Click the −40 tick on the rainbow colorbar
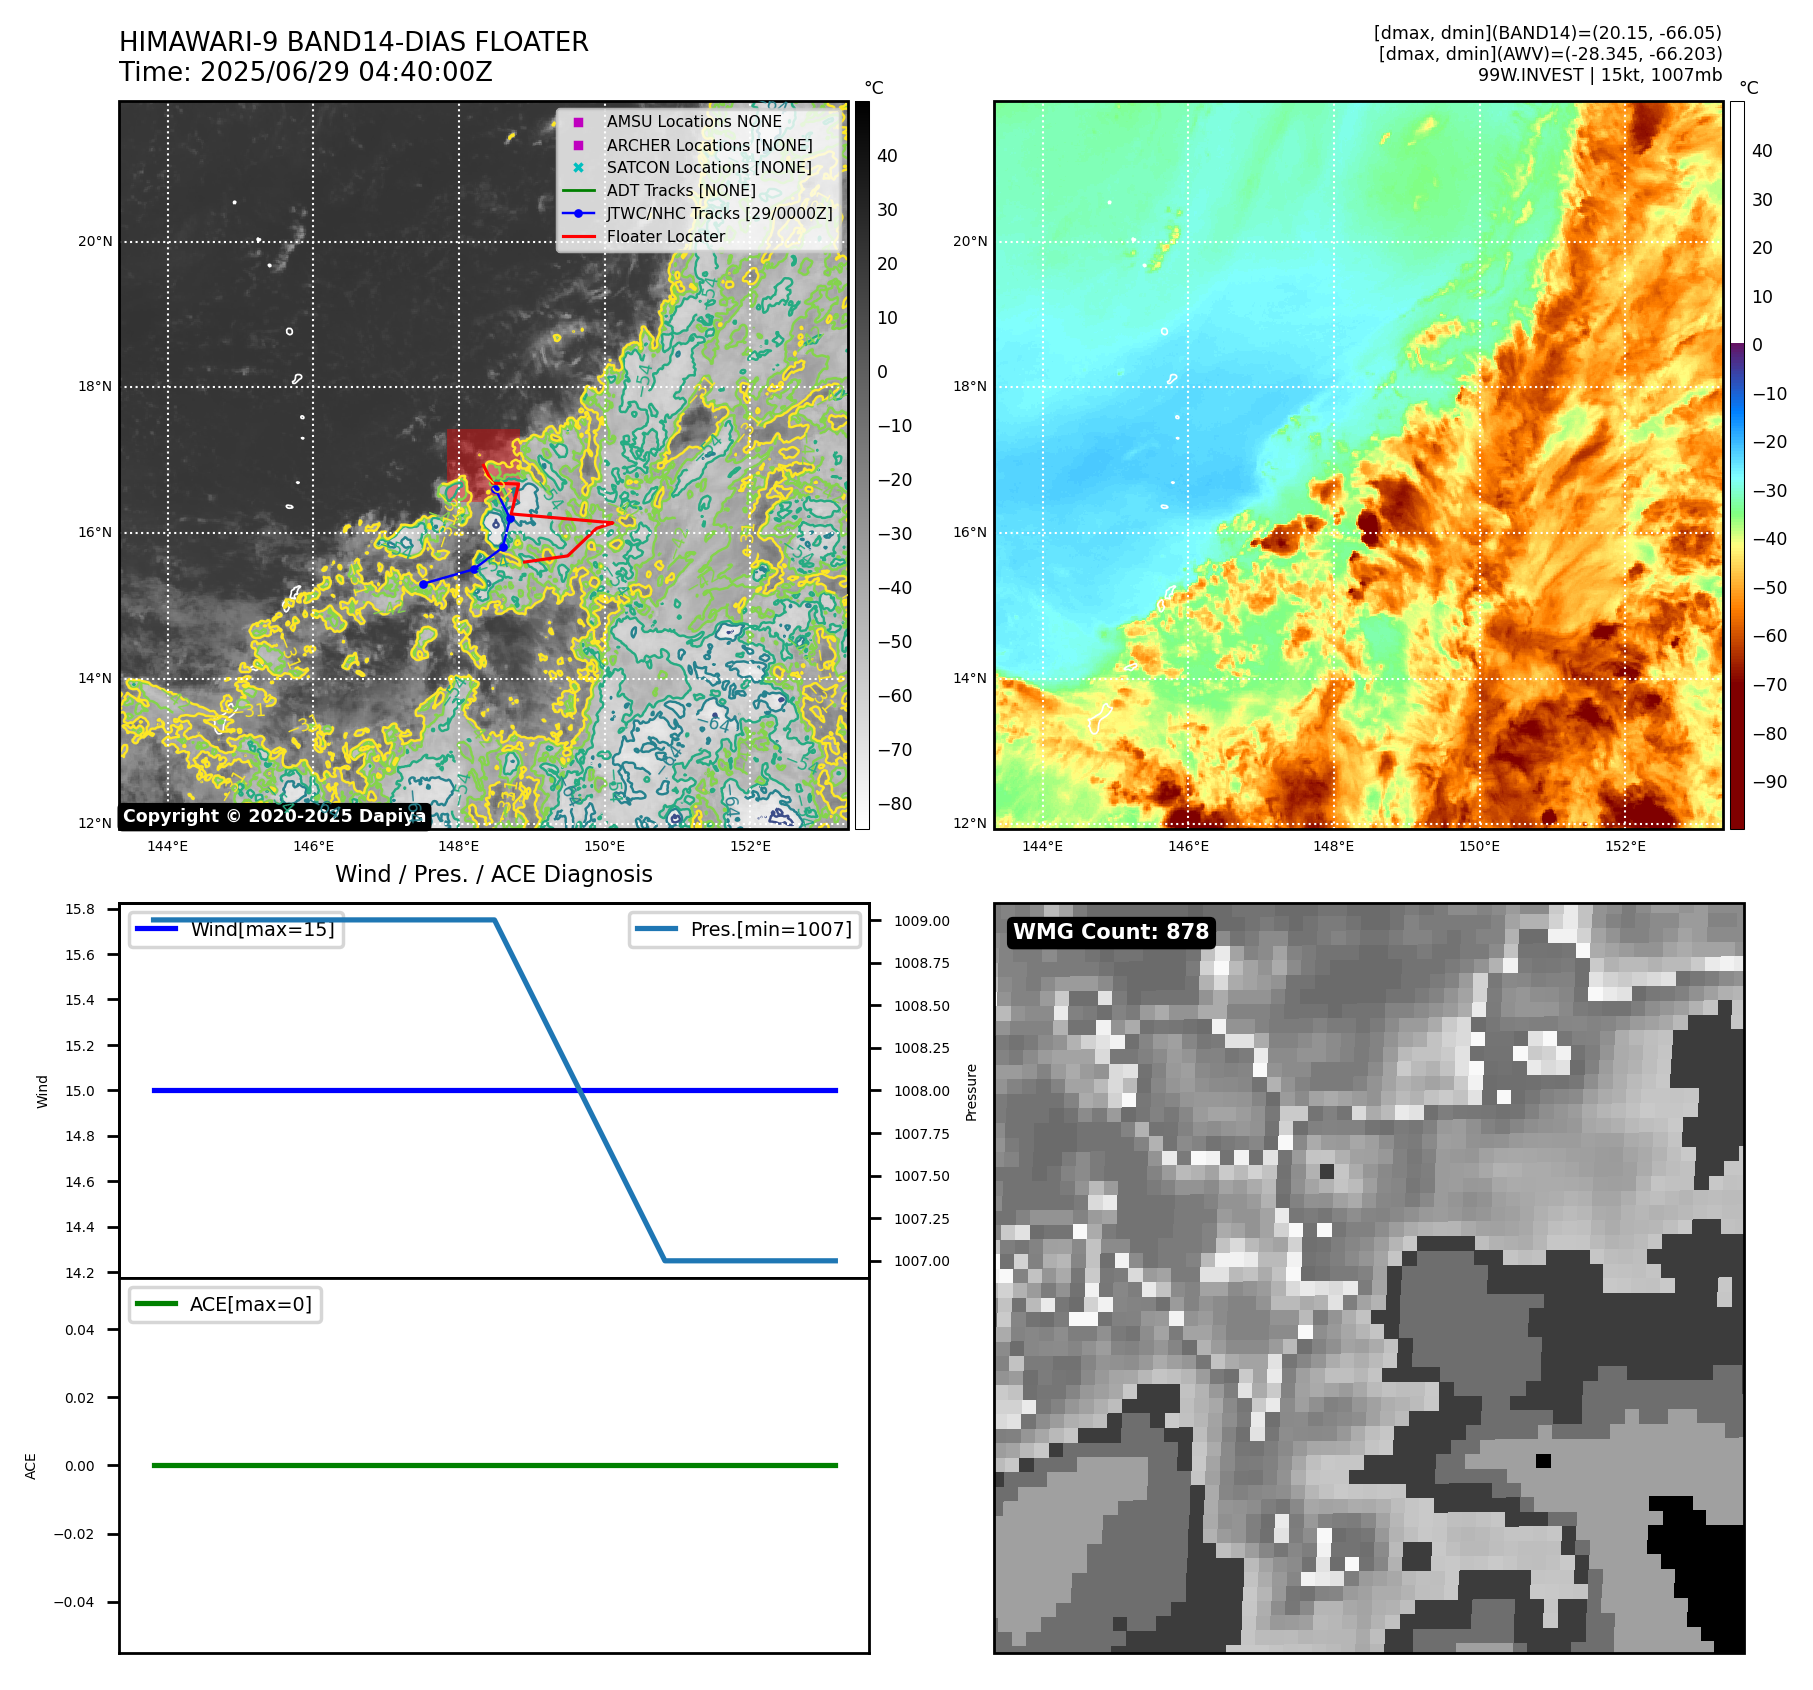 [1770, 539]
